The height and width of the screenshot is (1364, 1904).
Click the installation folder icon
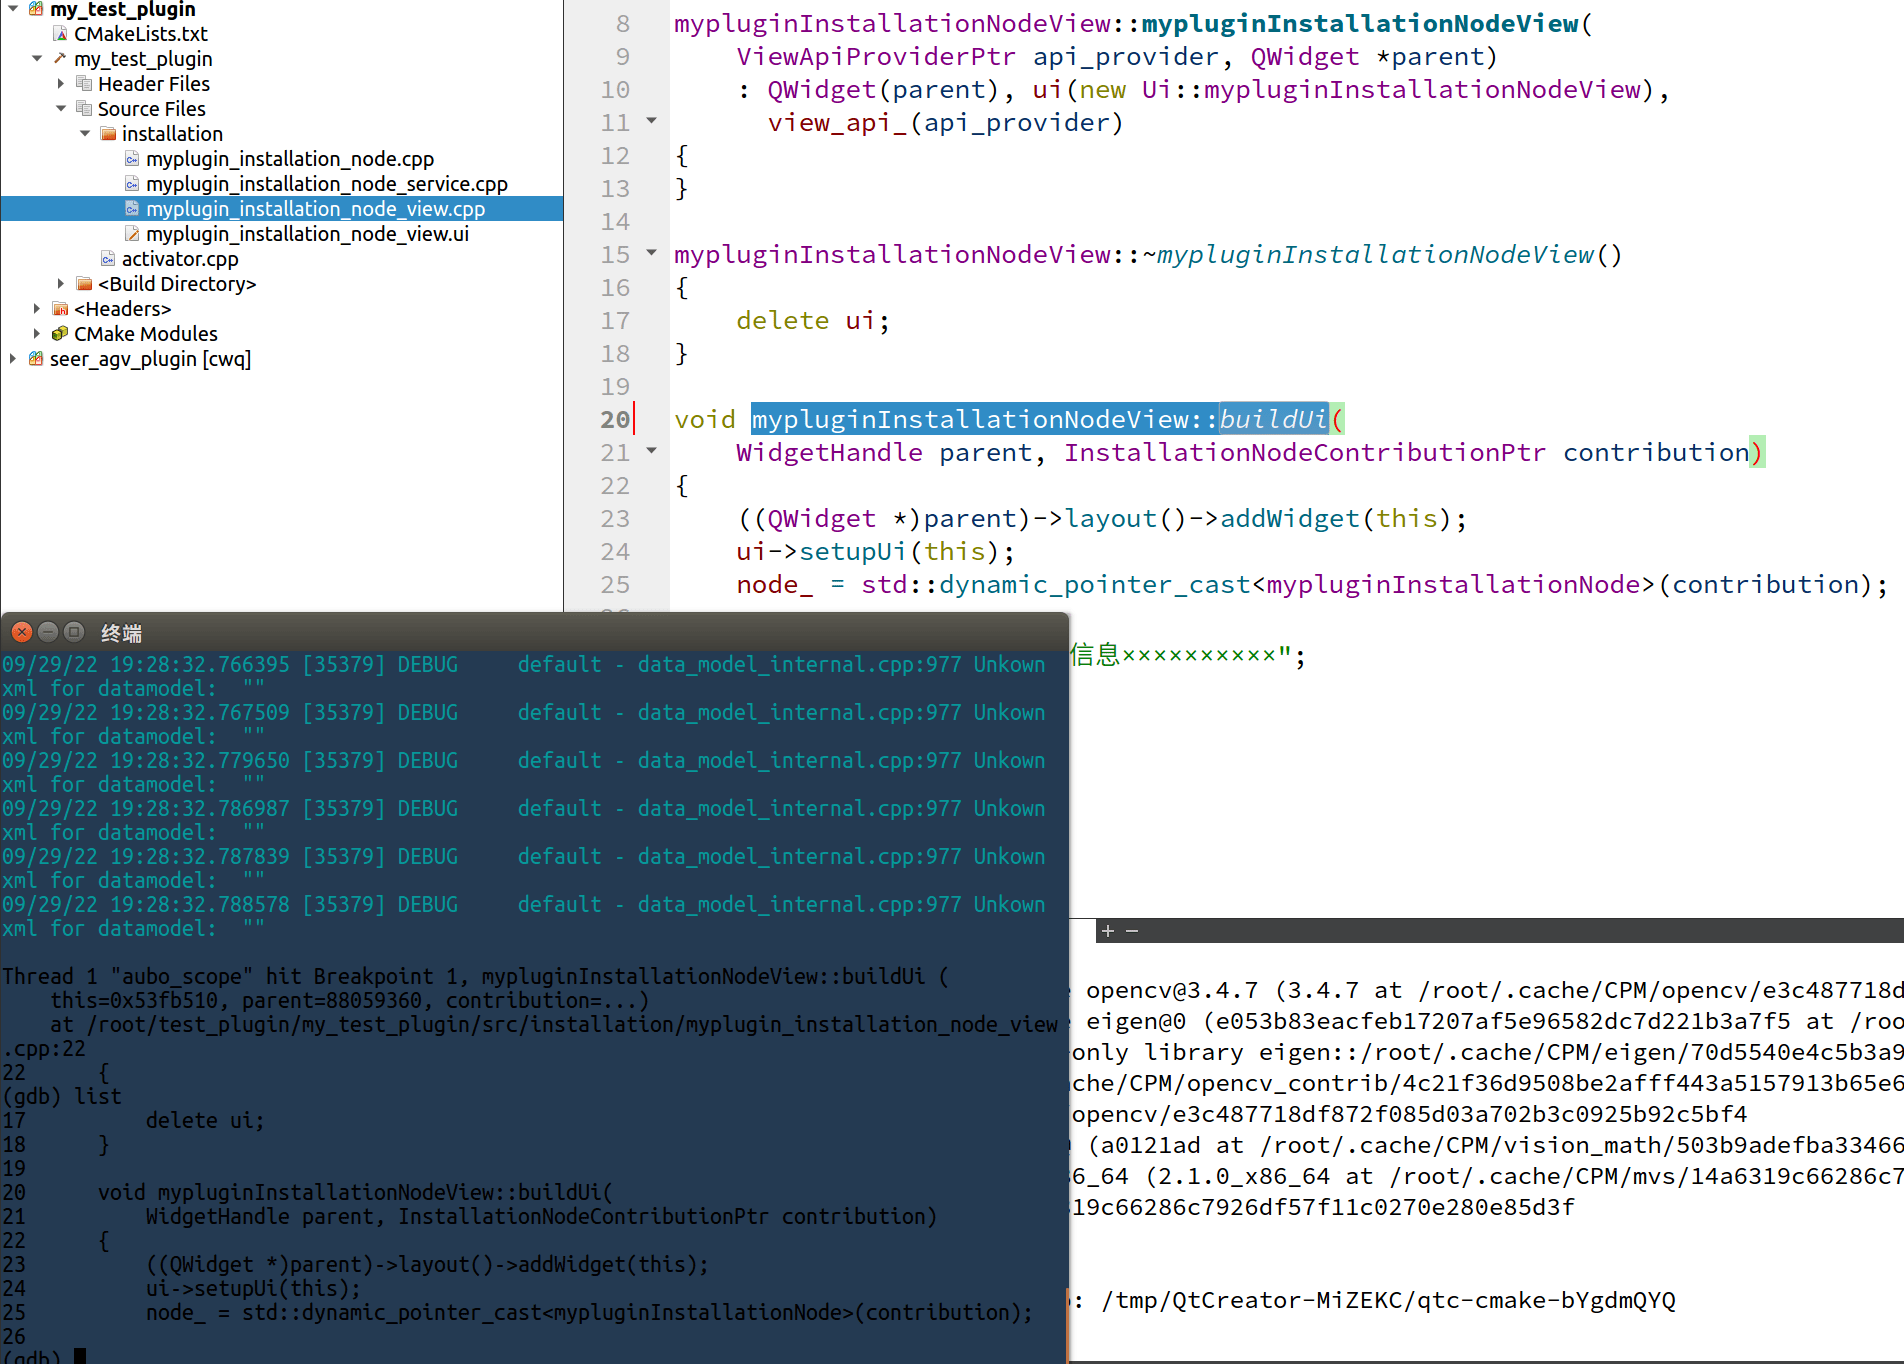coord(108,134)
